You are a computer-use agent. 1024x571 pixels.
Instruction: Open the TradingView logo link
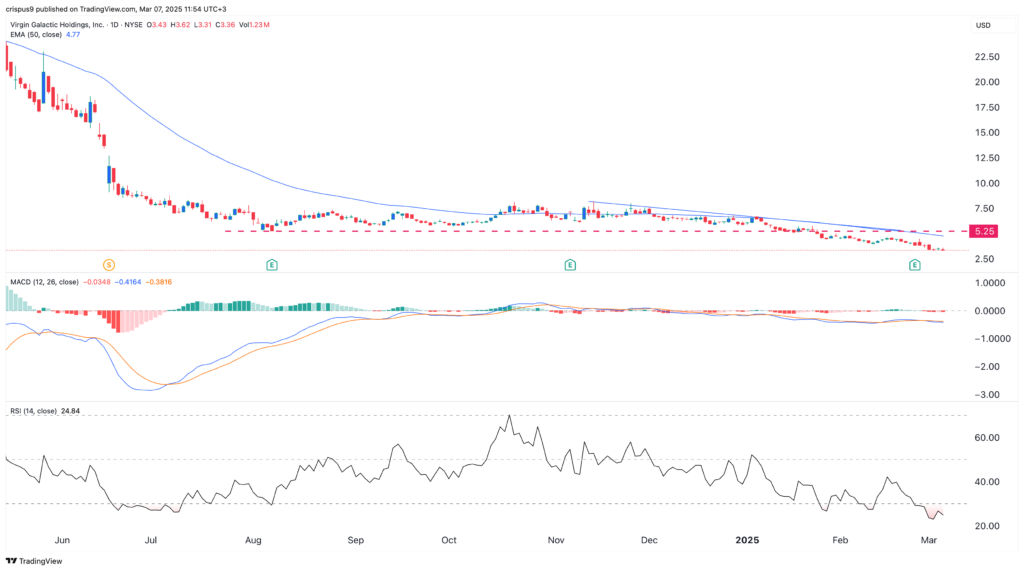[34, 561]
